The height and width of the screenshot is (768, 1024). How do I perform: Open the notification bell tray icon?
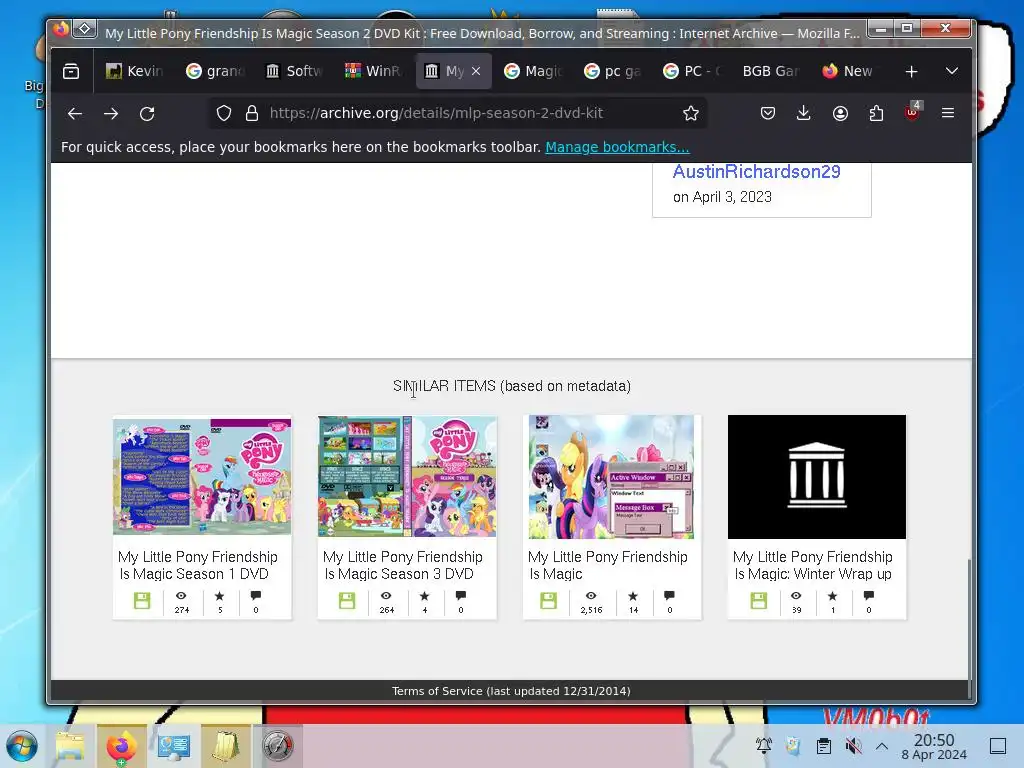coord(763,746)
